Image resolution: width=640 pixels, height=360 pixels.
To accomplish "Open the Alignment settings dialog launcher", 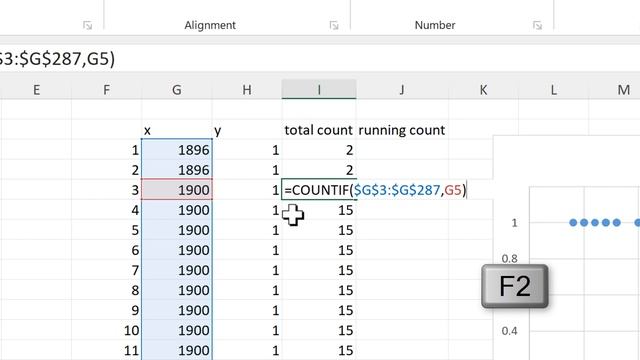I will (x=334, y=26).
